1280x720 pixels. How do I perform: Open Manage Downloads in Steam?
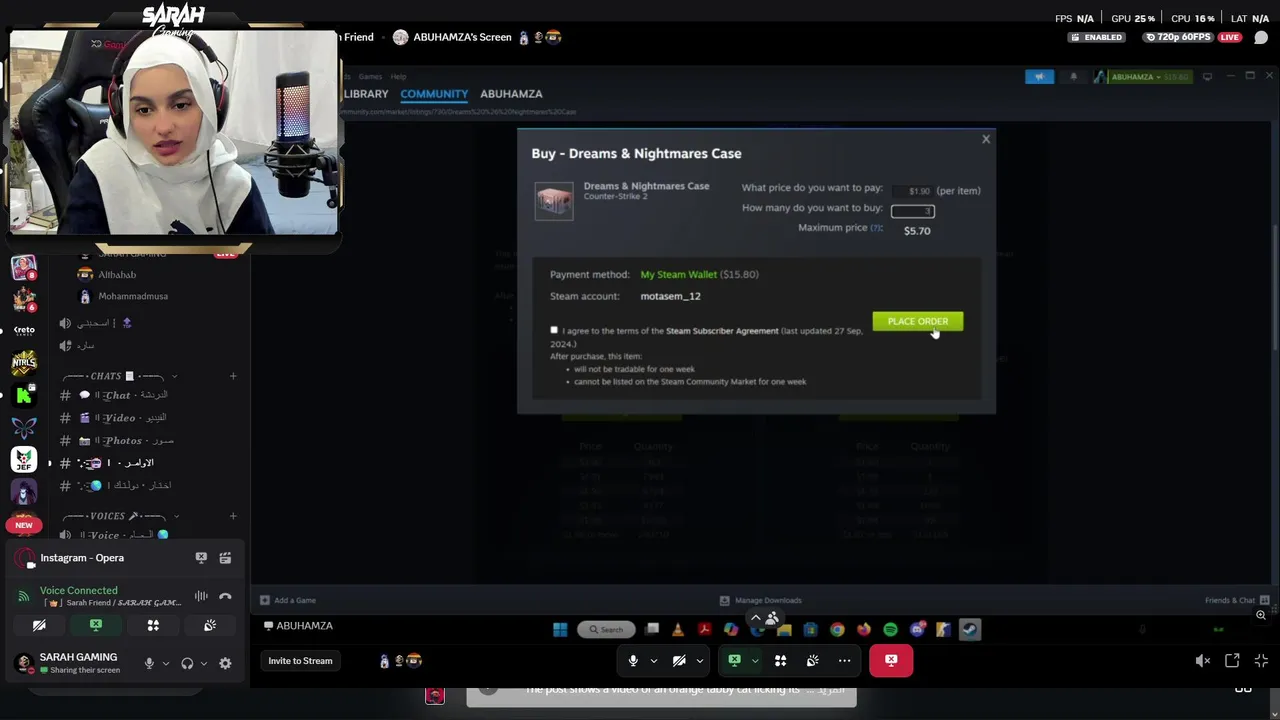[761, 600]
